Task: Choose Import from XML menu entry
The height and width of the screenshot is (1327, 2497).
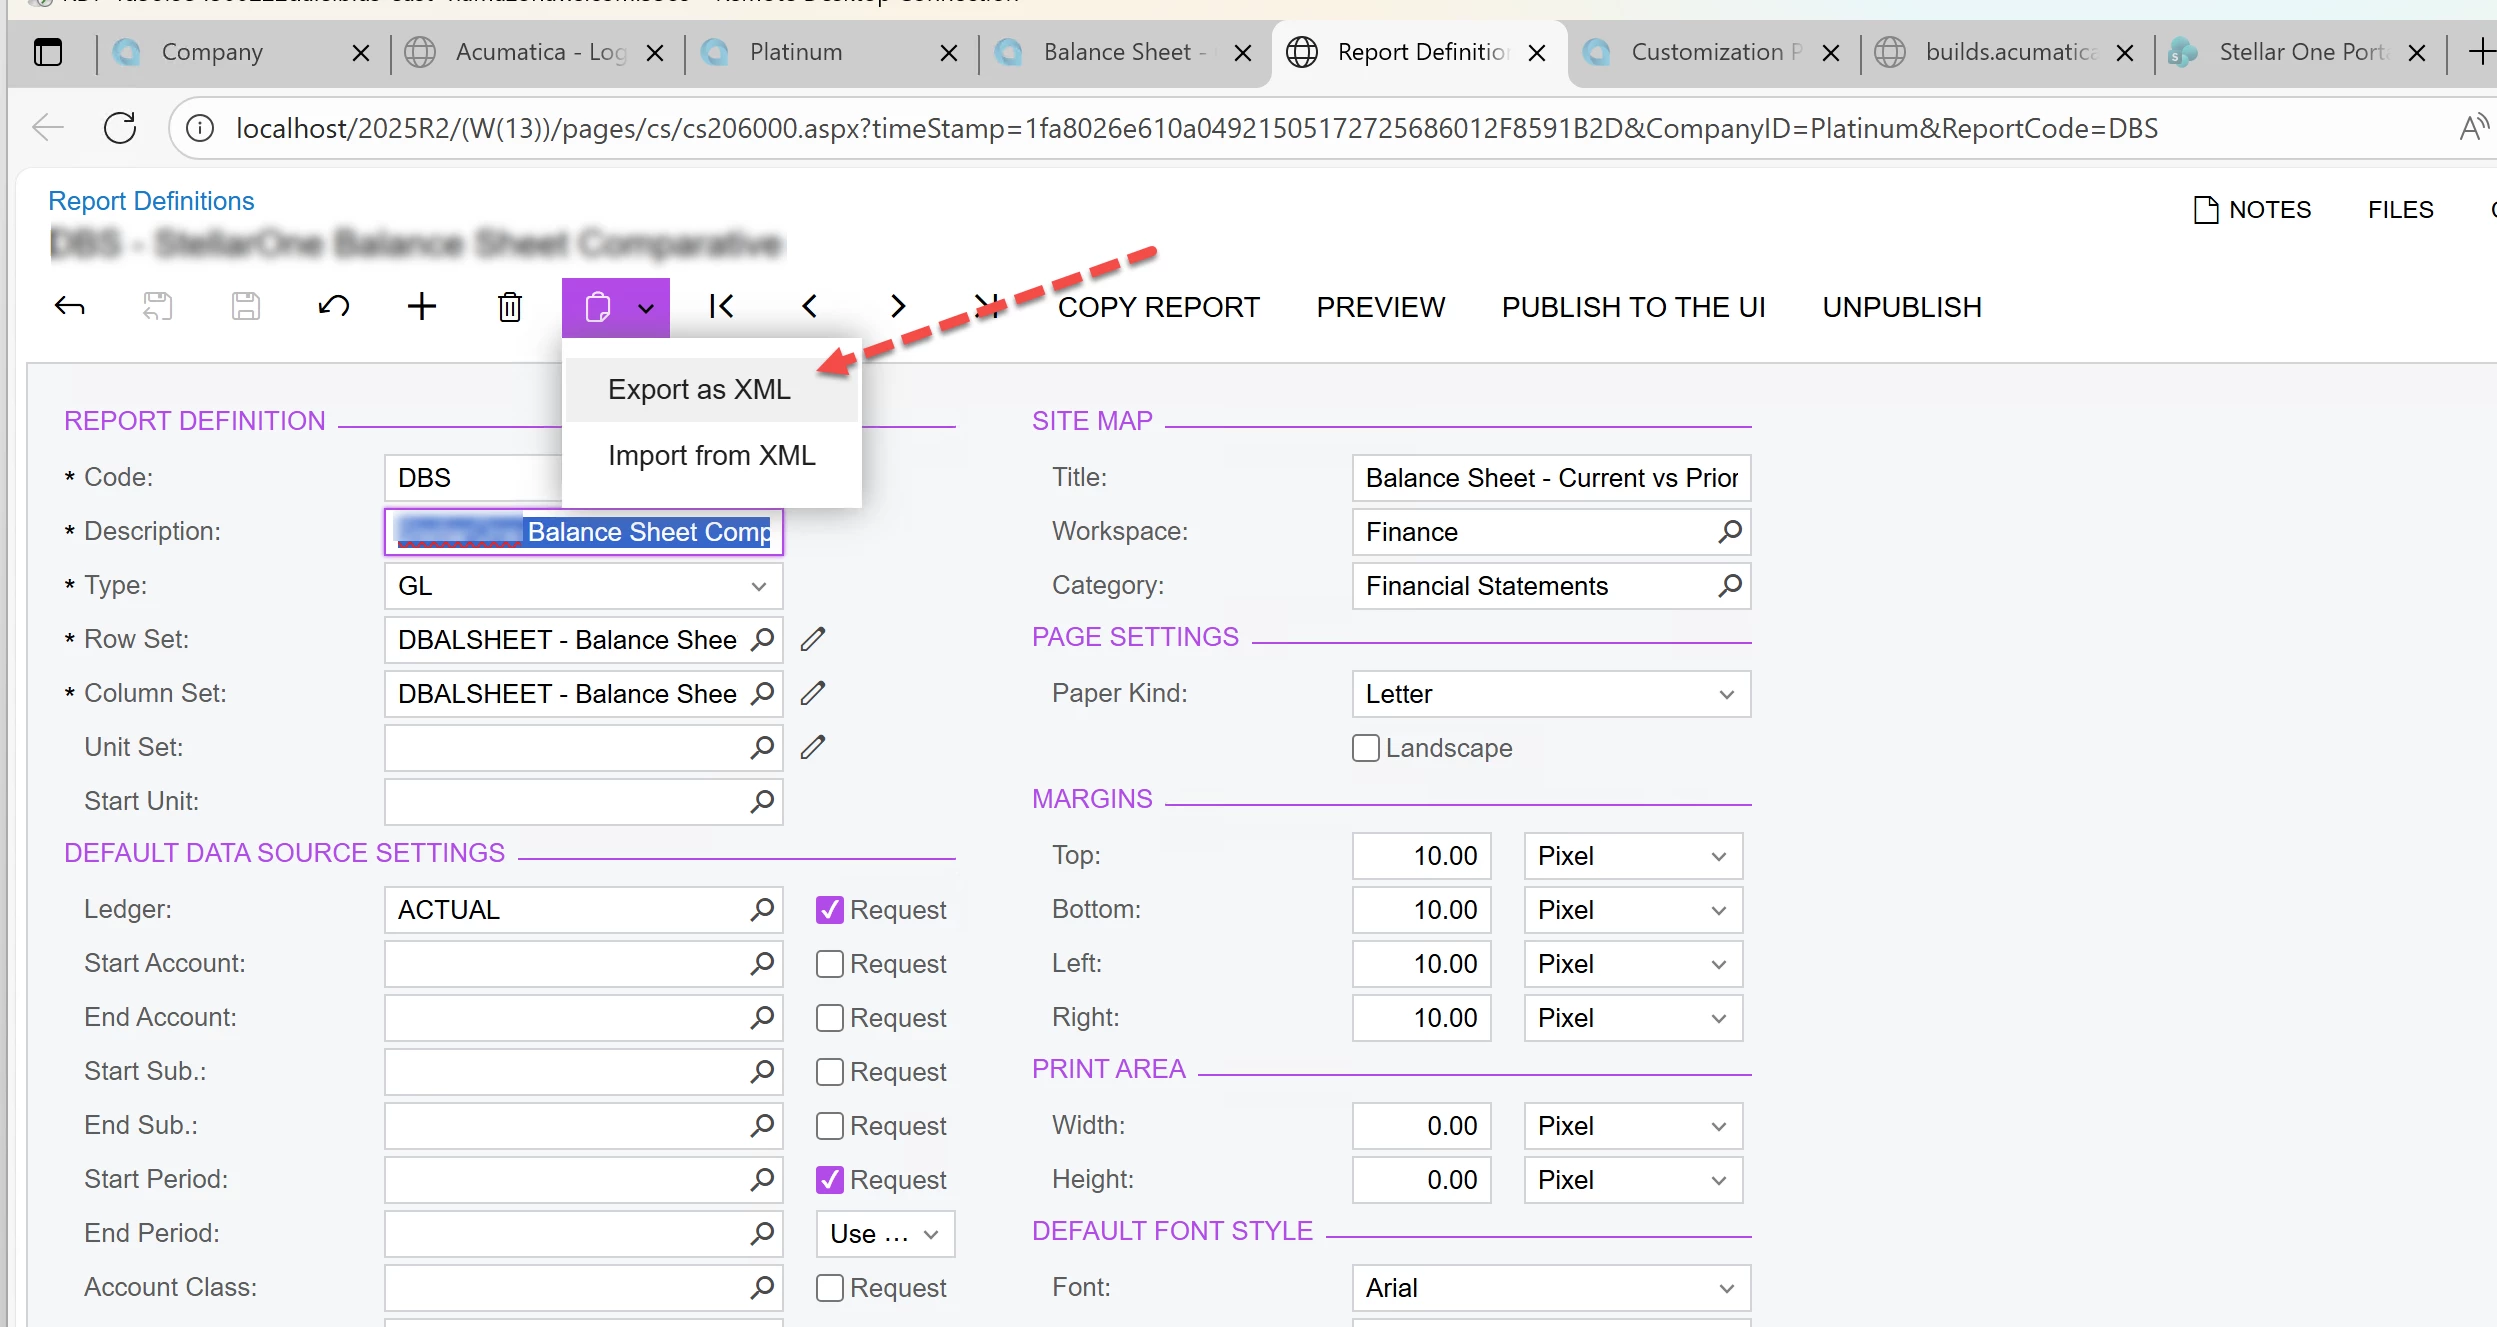Action: (x=711, y=456)
